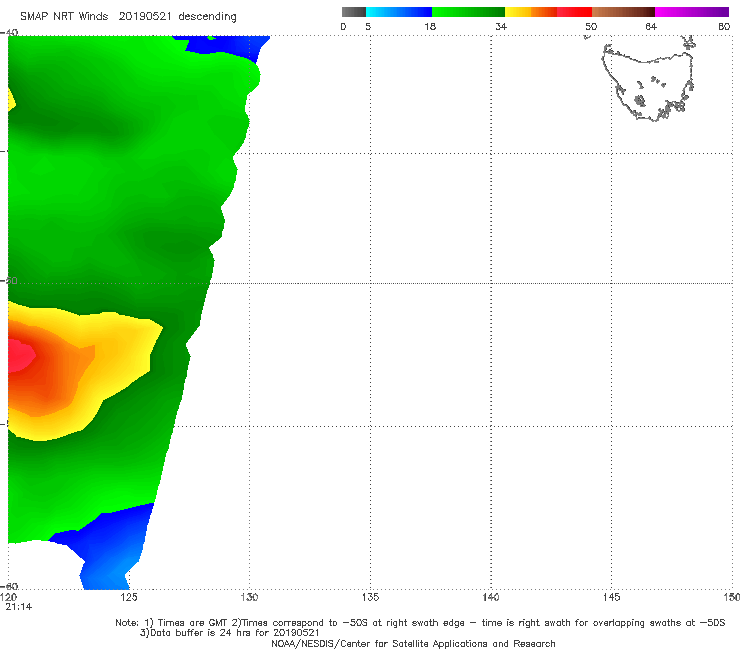Click the yellow-orange segment of the color bar
The height and width of the screenshot is (650, 740).
point(531,12)
